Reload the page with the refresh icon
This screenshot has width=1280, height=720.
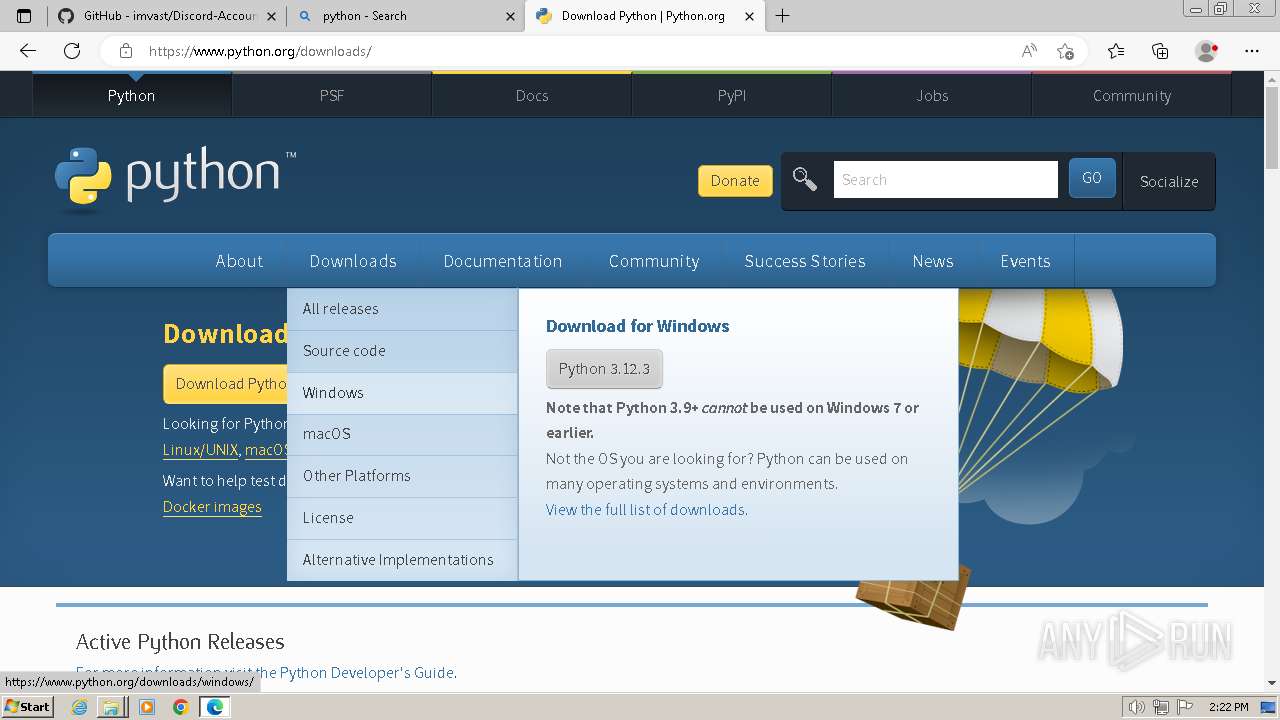point(72,51)
